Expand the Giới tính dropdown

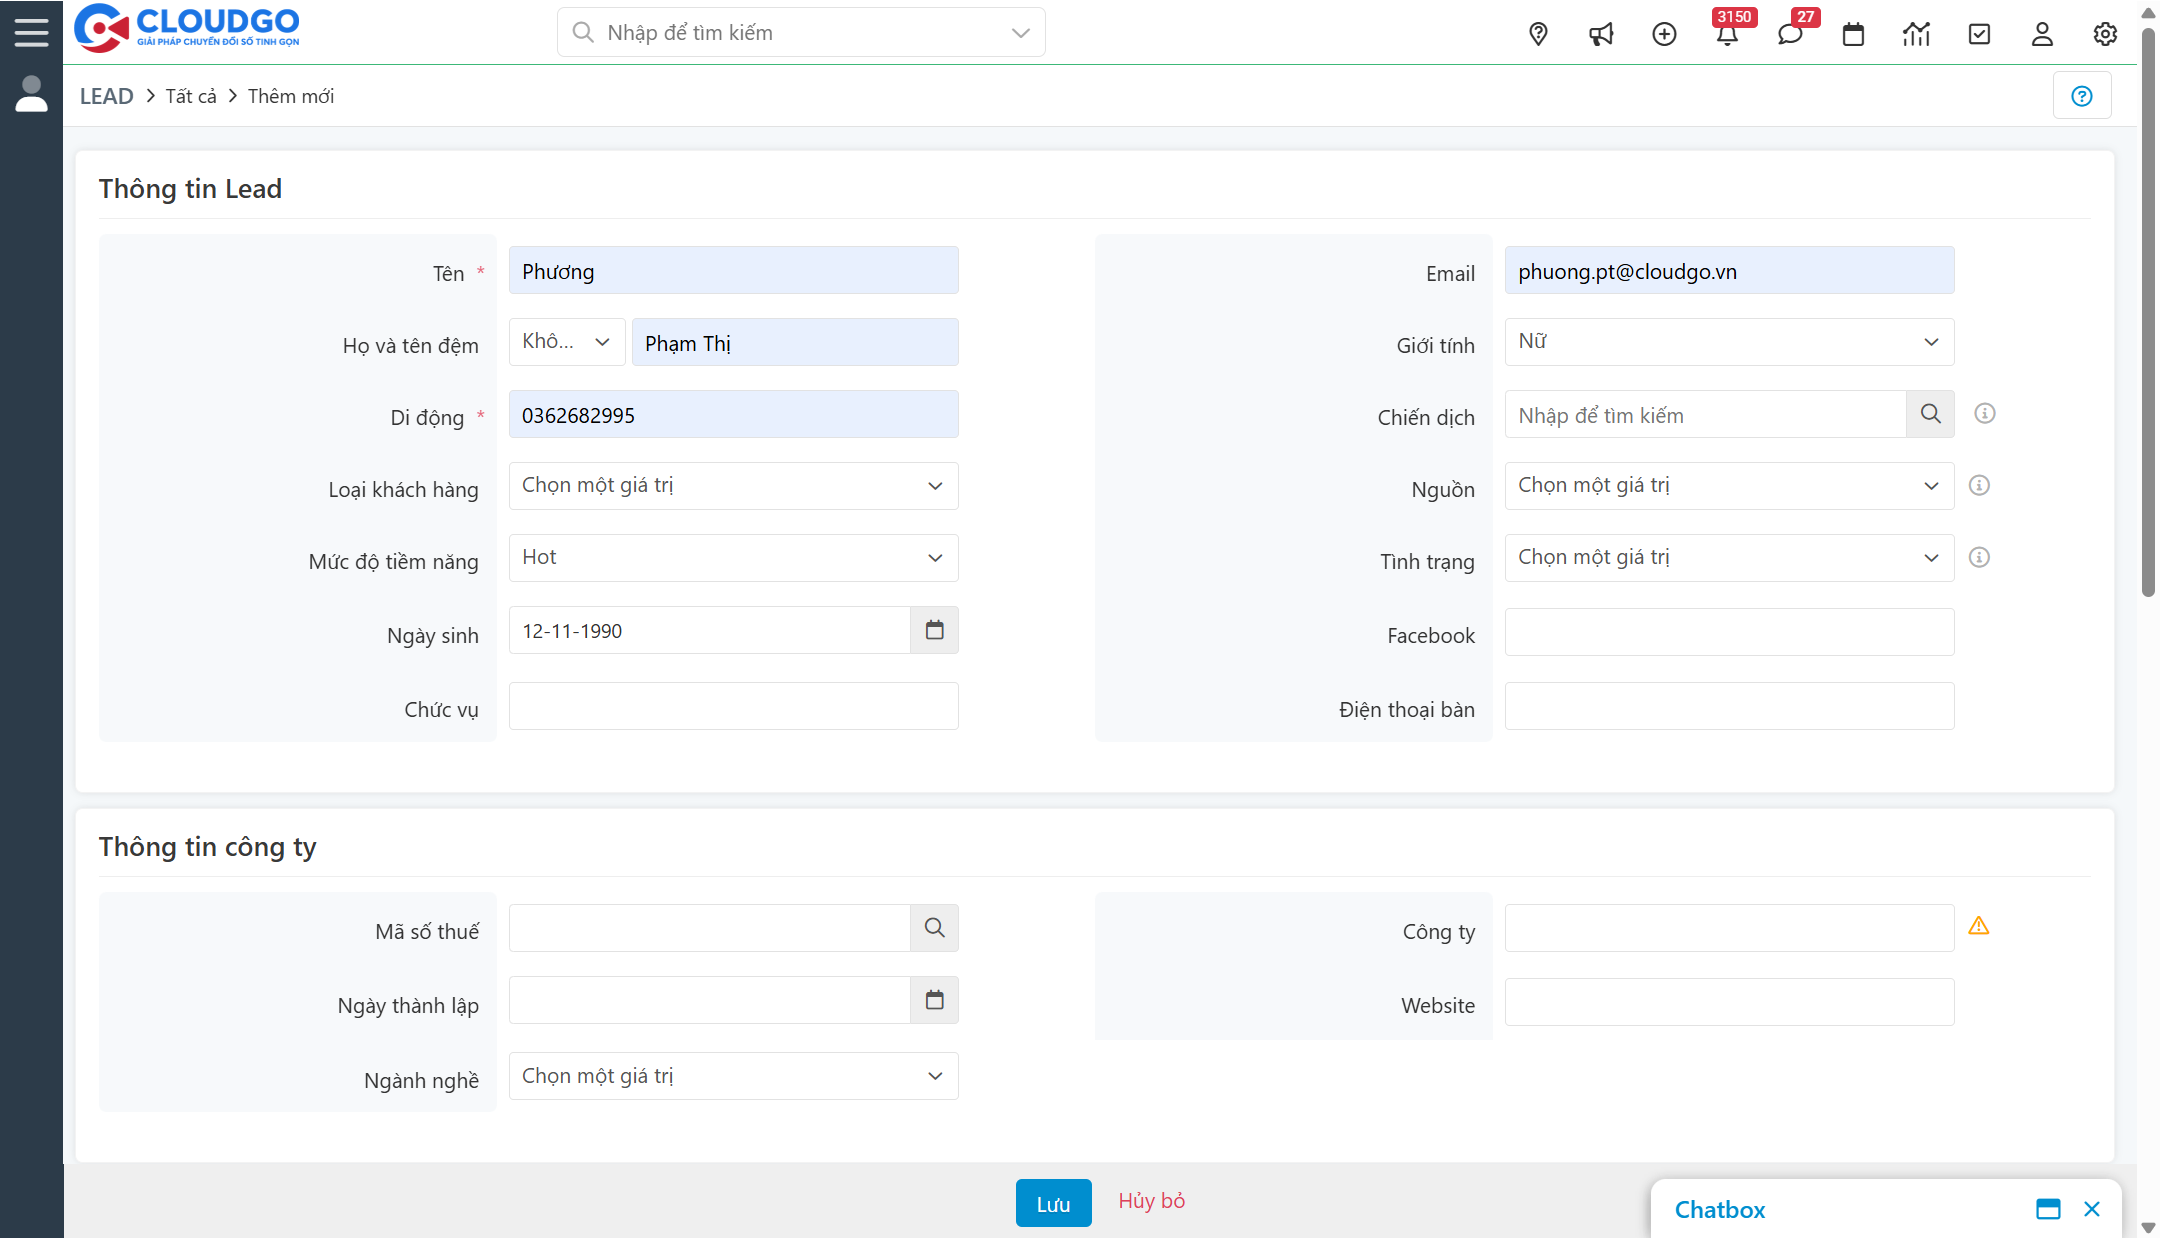pyautogui.click(x=1729, y=342)
